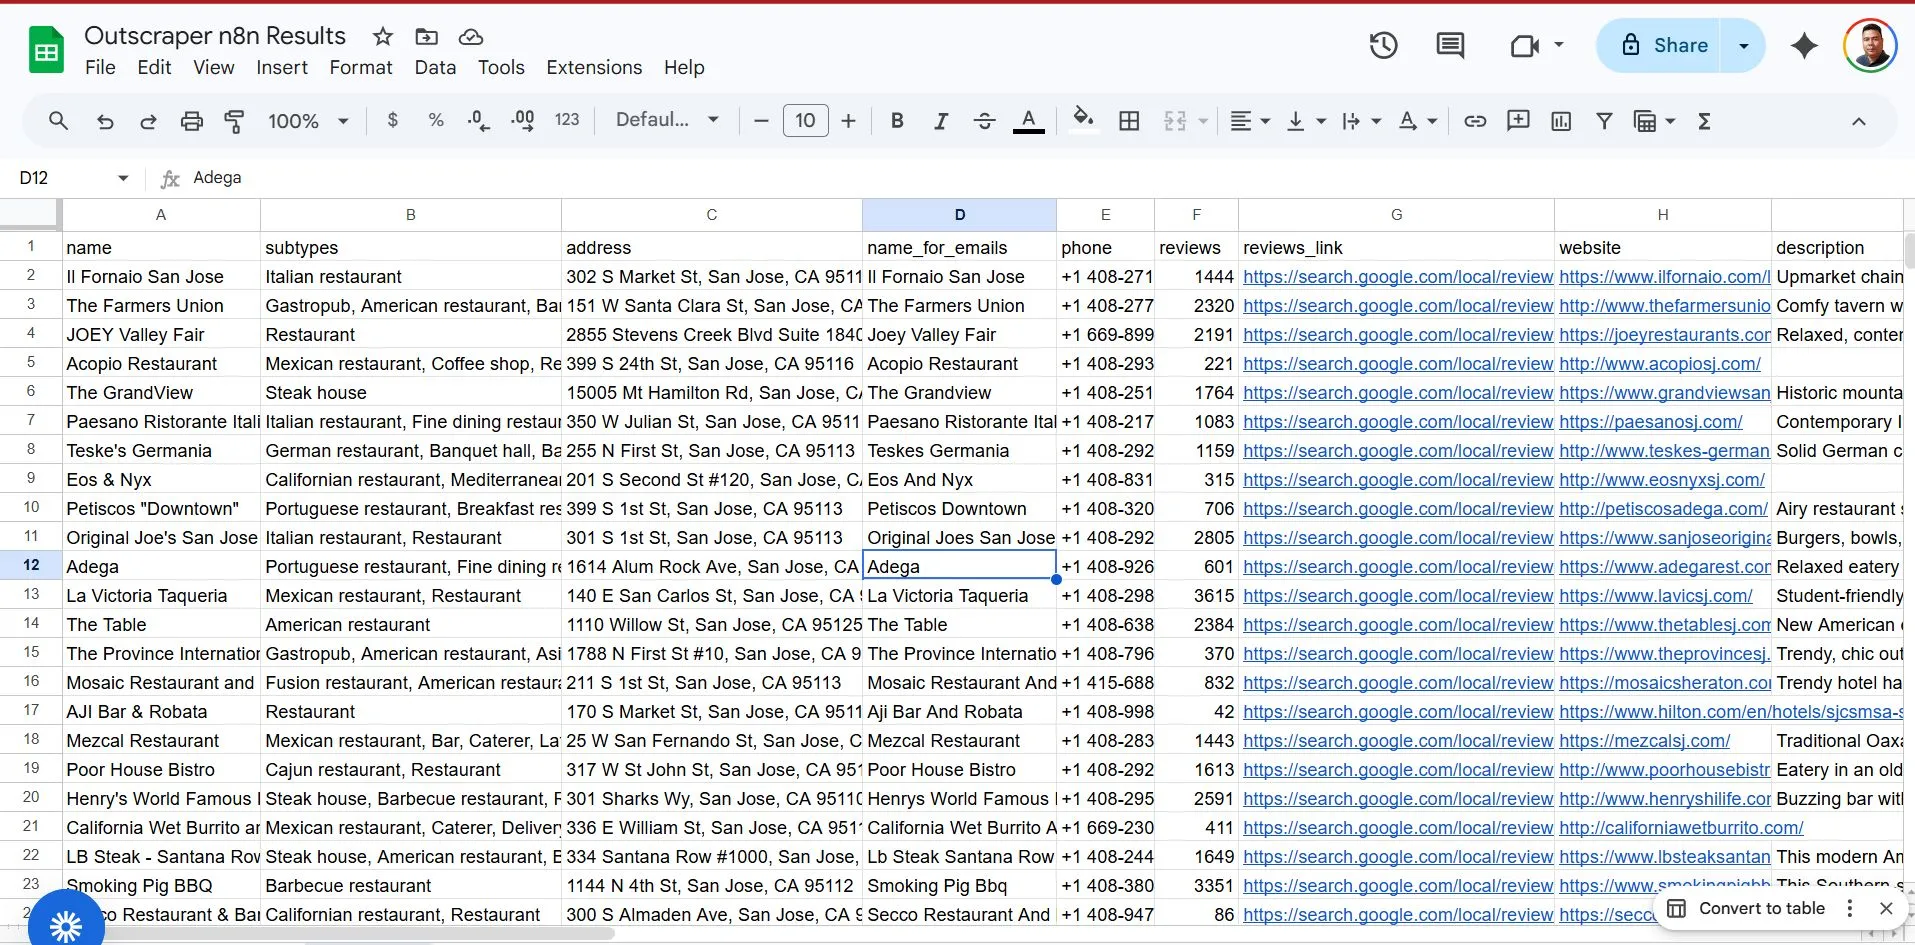Toggle strikethrough formatting
The width and height of the screenshot is (1915, 945).
(x=984, y=121)
